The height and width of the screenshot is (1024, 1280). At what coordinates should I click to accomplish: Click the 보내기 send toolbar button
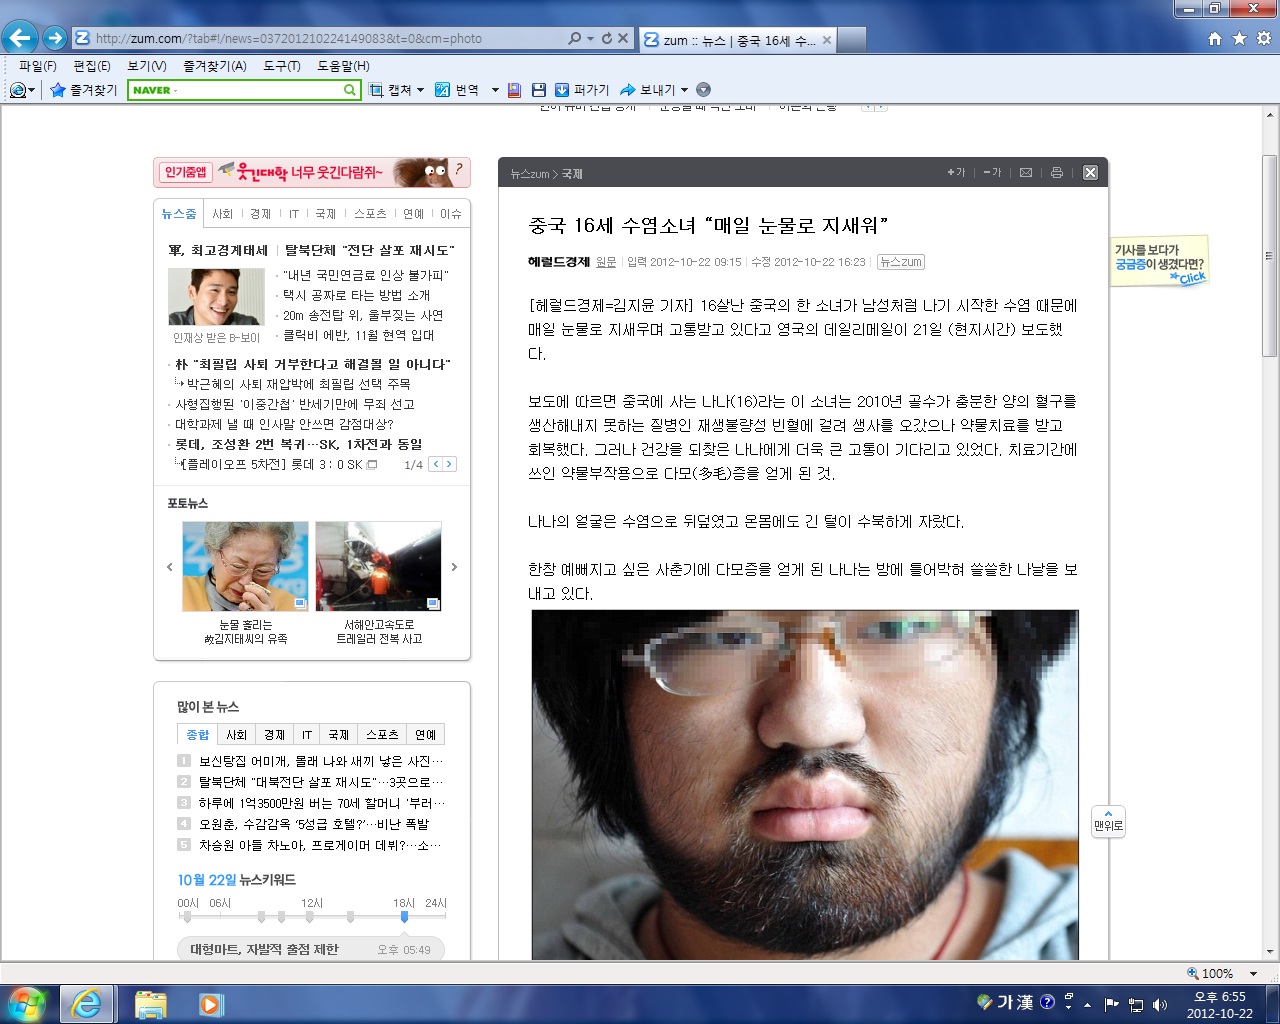(x=648, y=90)
